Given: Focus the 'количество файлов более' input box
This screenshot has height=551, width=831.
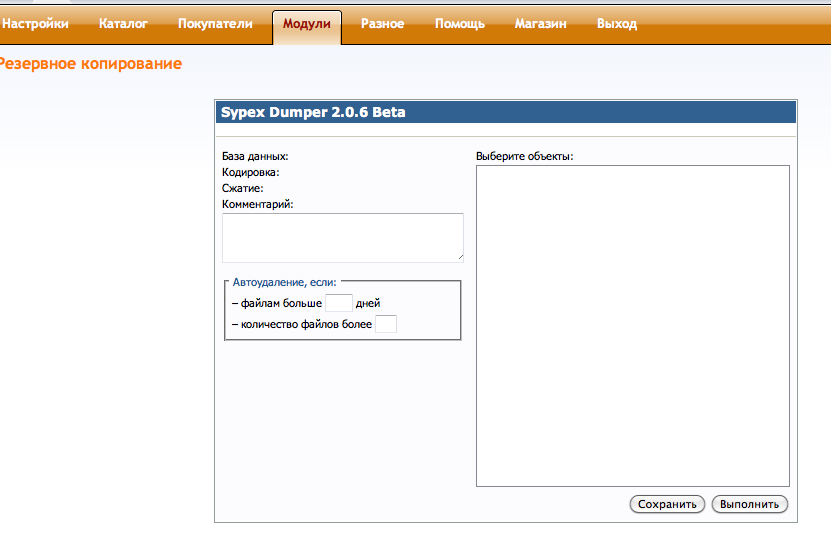Looking at the screenshot, I should point(385,324).
